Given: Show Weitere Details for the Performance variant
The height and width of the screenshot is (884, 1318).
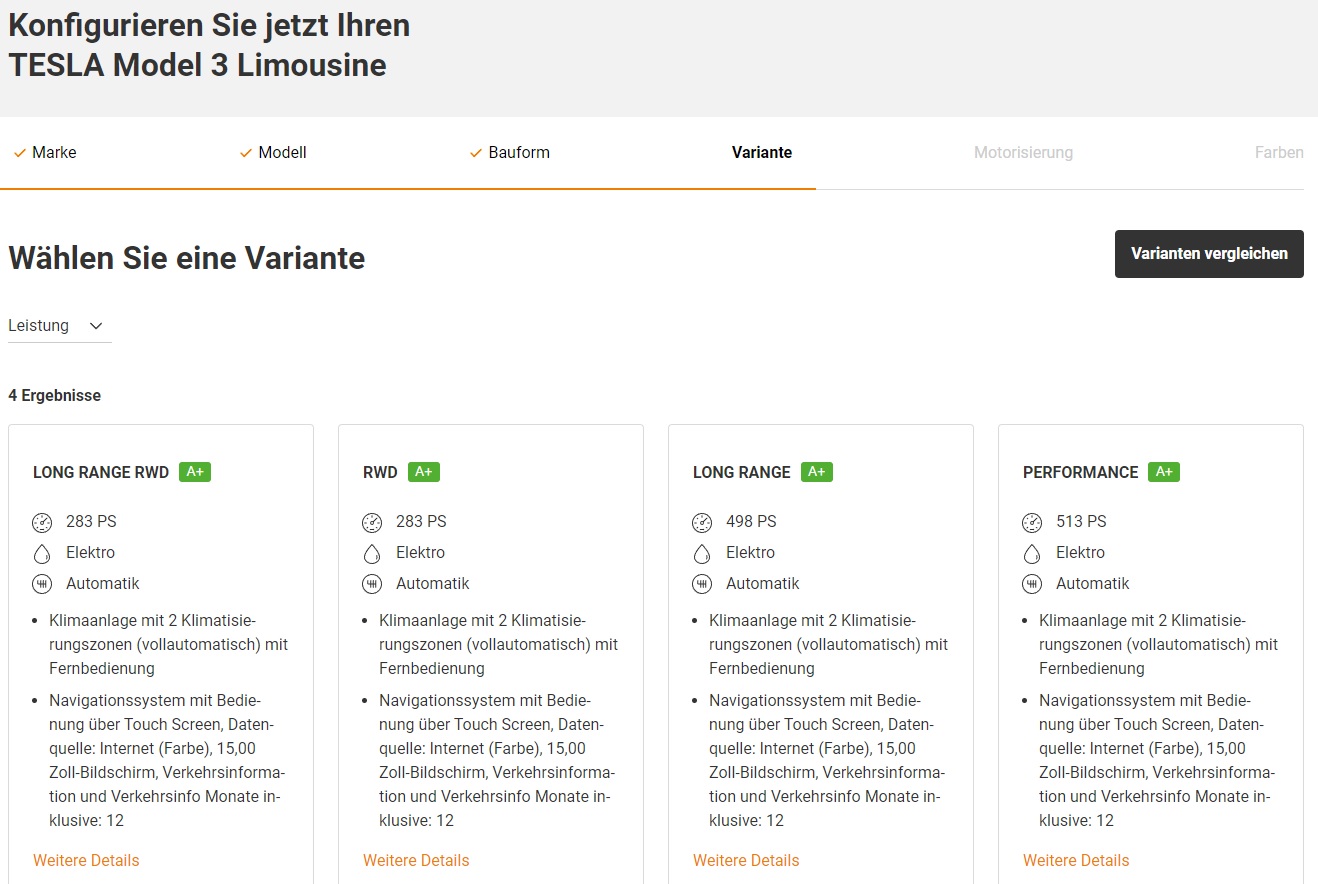Looking at the screenshot, I should pos(1076,860).
